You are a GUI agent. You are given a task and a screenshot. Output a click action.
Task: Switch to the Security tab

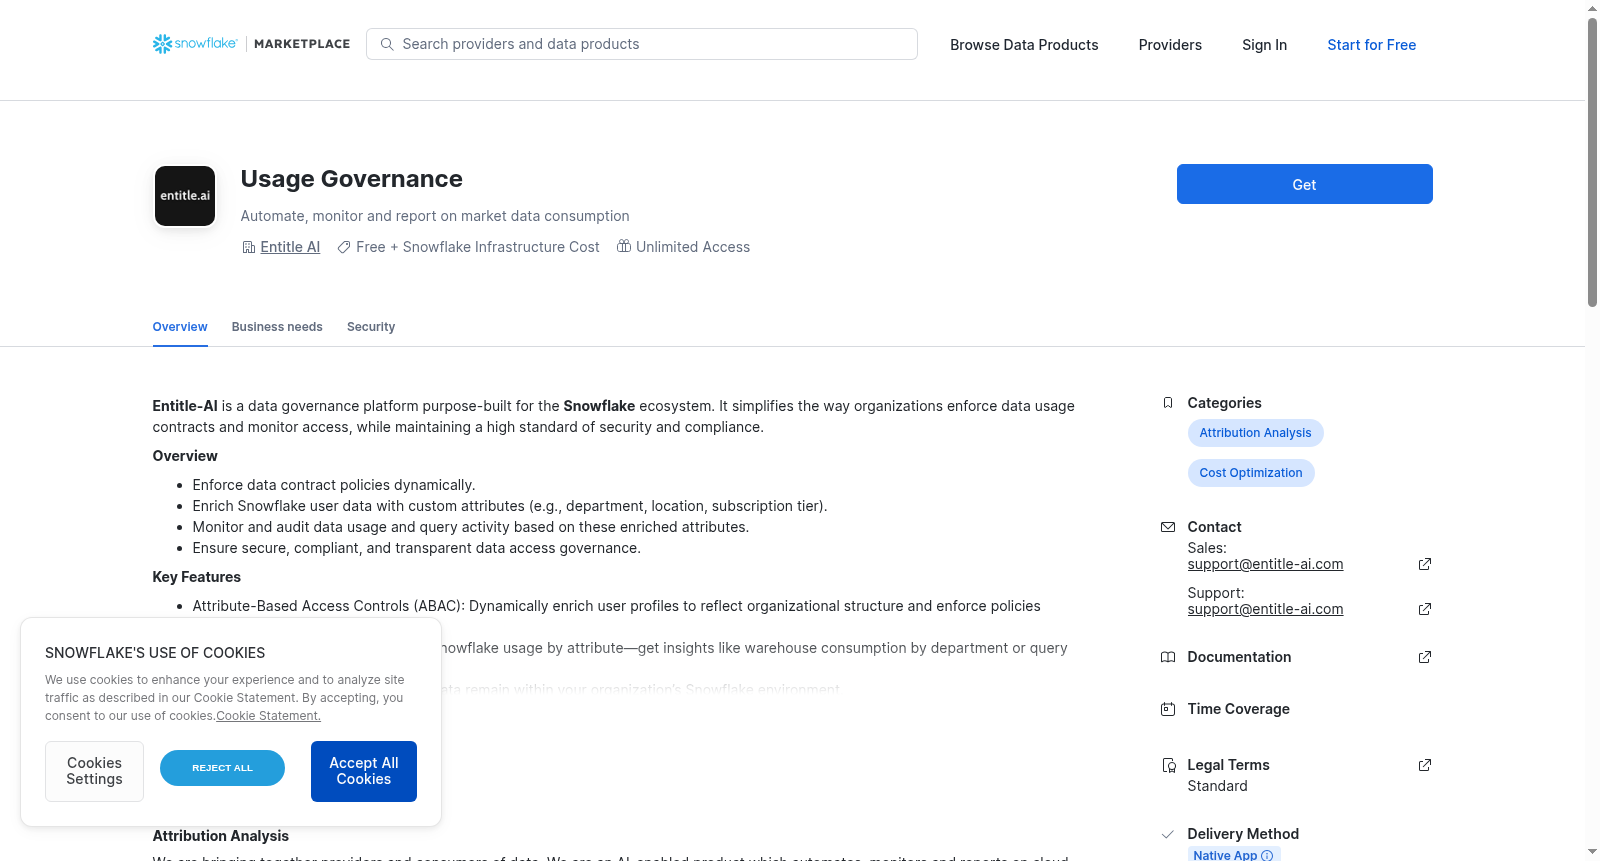point(371,327)
